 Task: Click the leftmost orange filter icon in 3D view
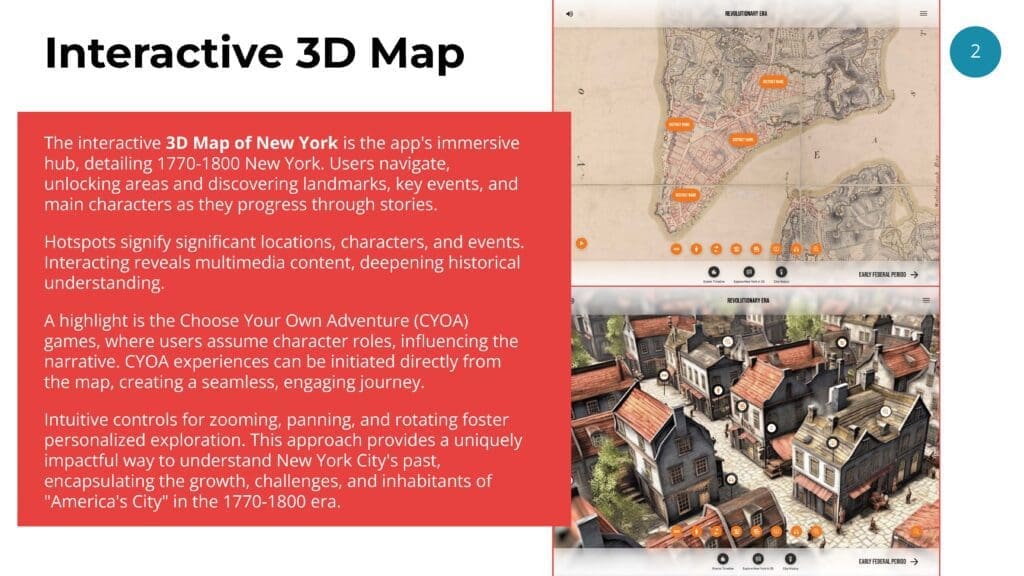[677, 532]
